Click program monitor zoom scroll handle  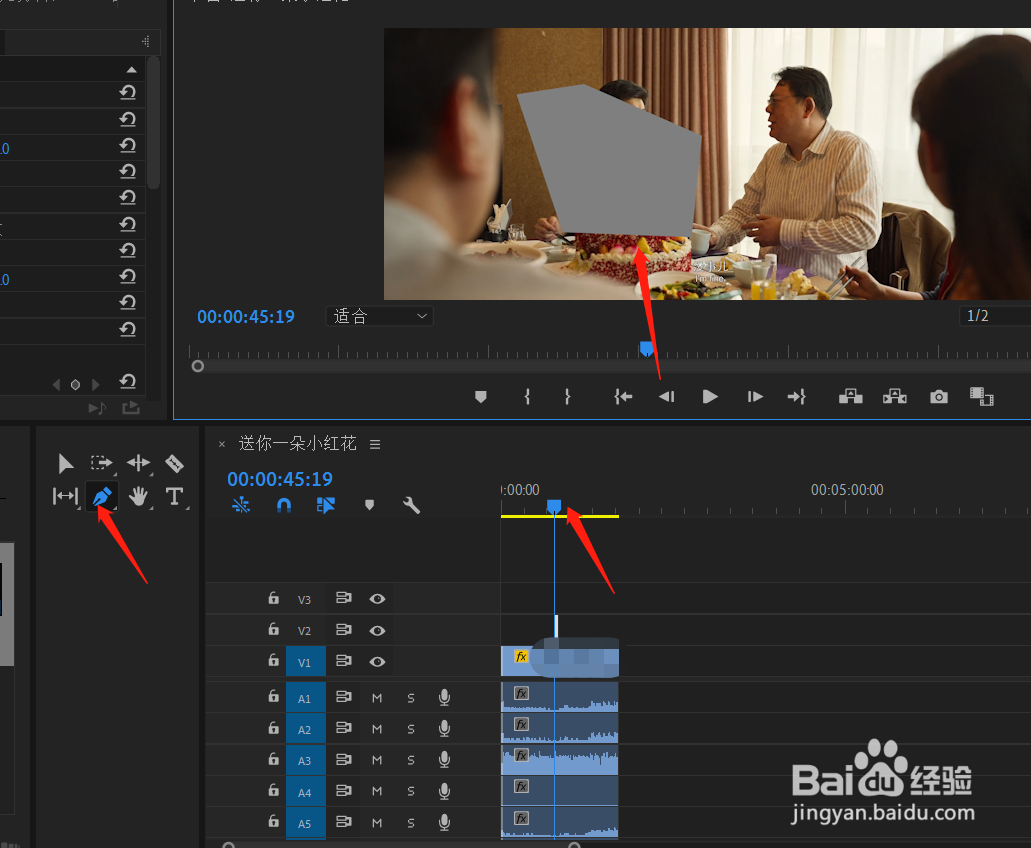198,366
